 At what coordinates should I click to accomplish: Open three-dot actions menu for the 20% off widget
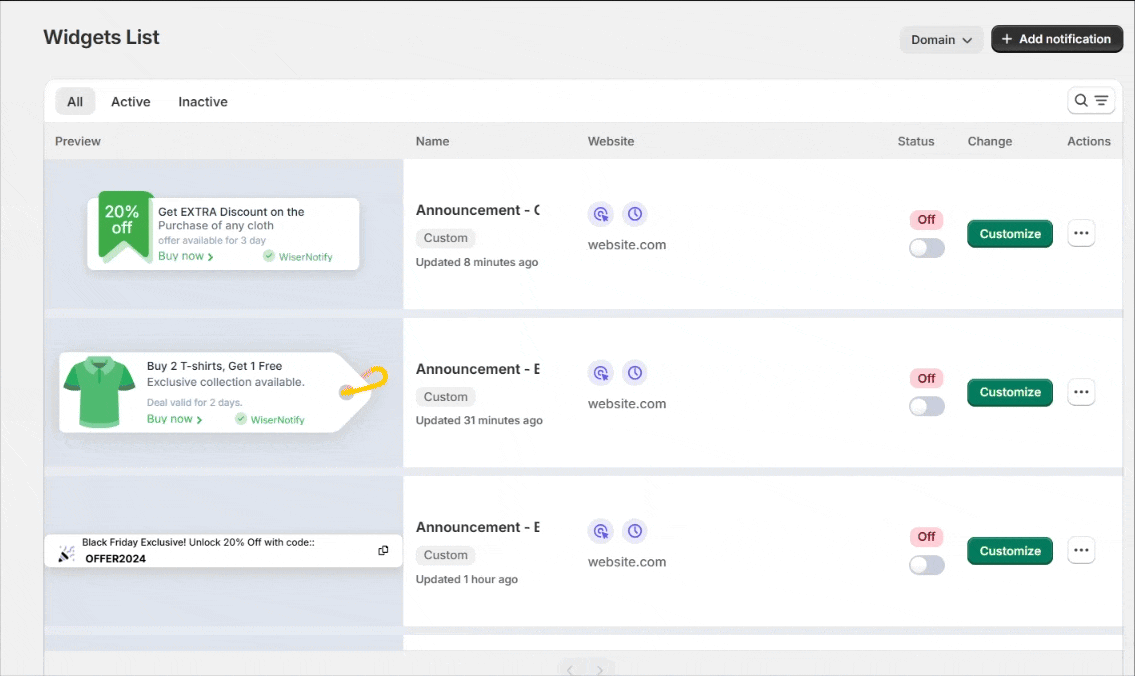(1080, 234)
